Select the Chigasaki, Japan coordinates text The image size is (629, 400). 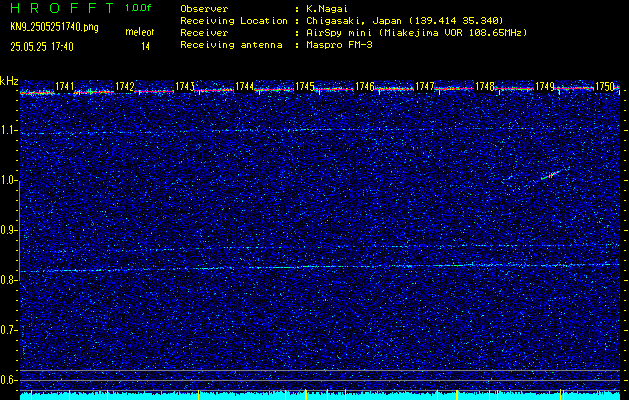point(404,21)
